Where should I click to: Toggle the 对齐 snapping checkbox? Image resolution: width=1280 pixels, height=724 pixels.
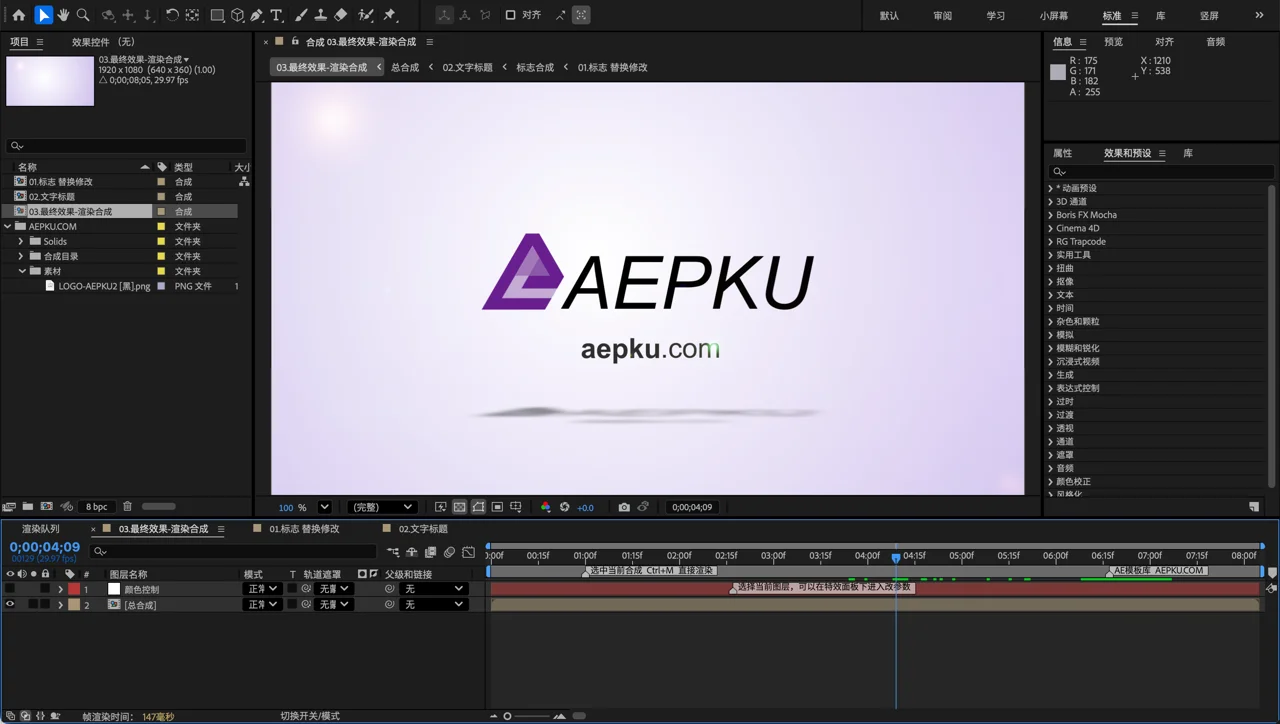tap(510, 15)
